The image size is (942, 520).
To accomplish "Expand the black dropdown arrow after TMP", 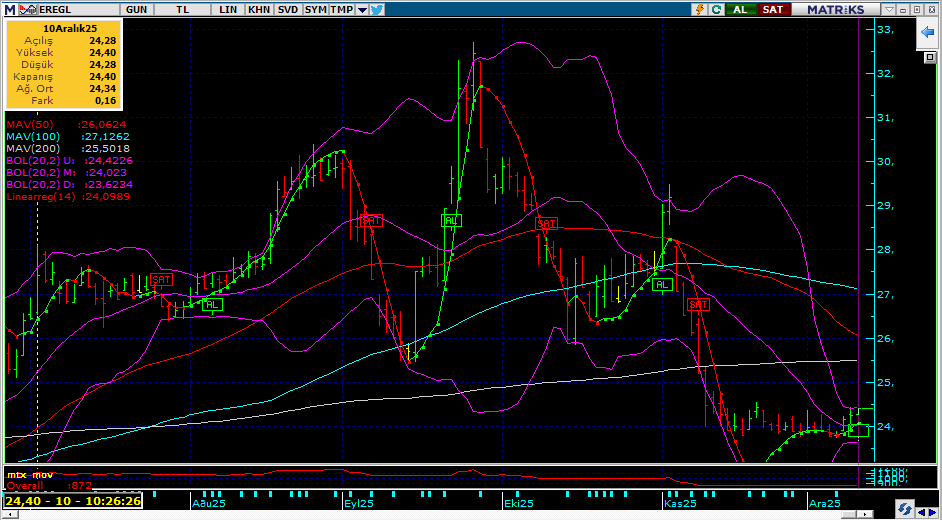I will pyautogui.click(x=360, y=9).
